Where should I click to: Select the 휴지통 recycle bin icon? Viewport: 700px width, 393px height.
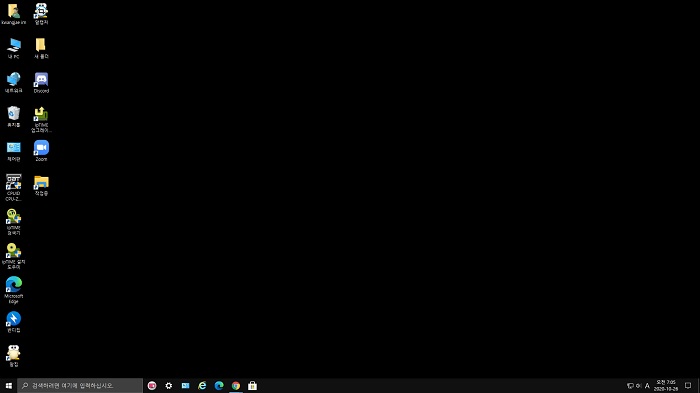click(x=13, y=117)
